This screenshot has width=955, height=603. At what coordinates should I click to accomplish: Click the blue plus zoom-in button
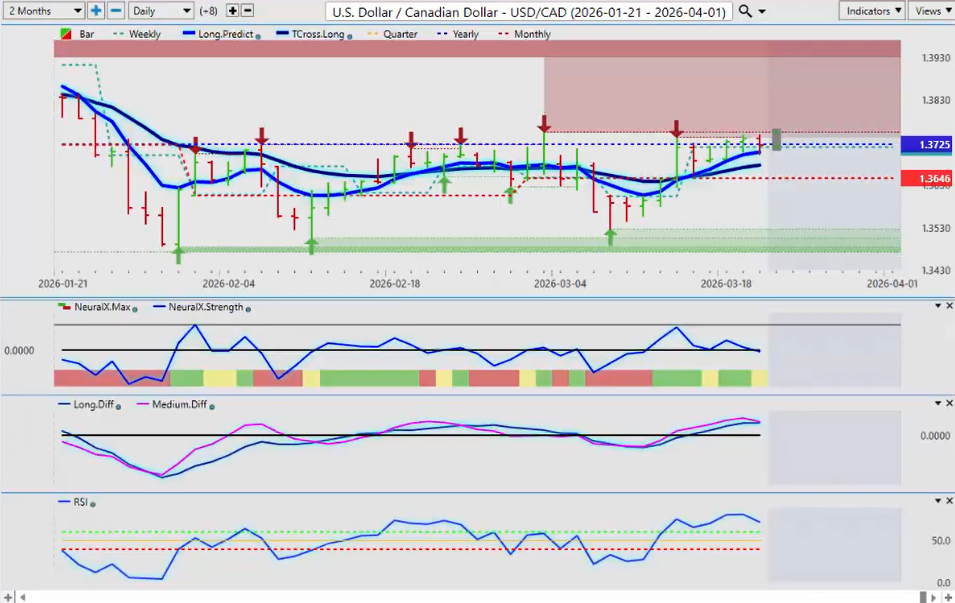coord(96,11)
